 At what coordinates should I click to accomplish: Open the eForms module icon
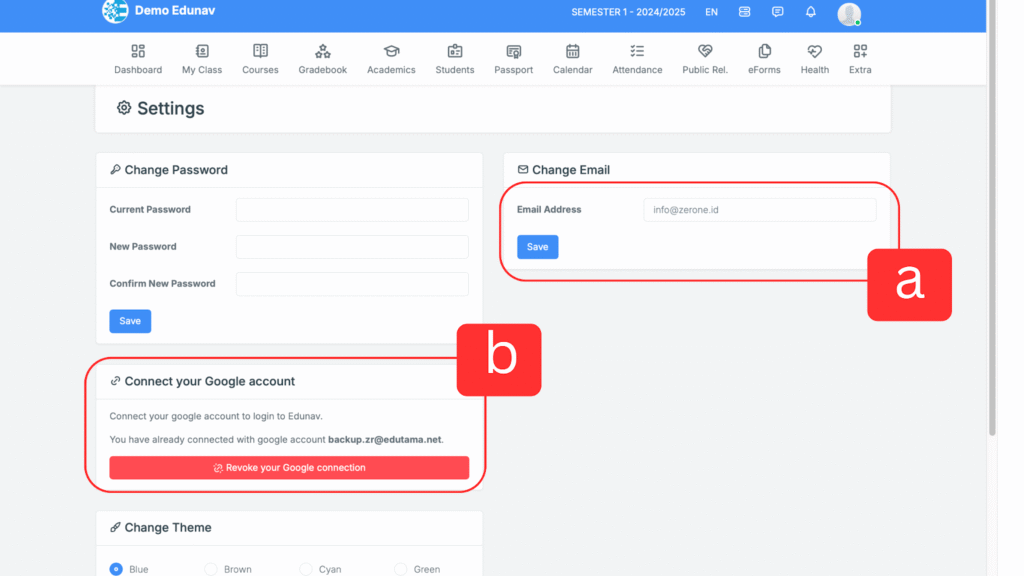point(764,52)
